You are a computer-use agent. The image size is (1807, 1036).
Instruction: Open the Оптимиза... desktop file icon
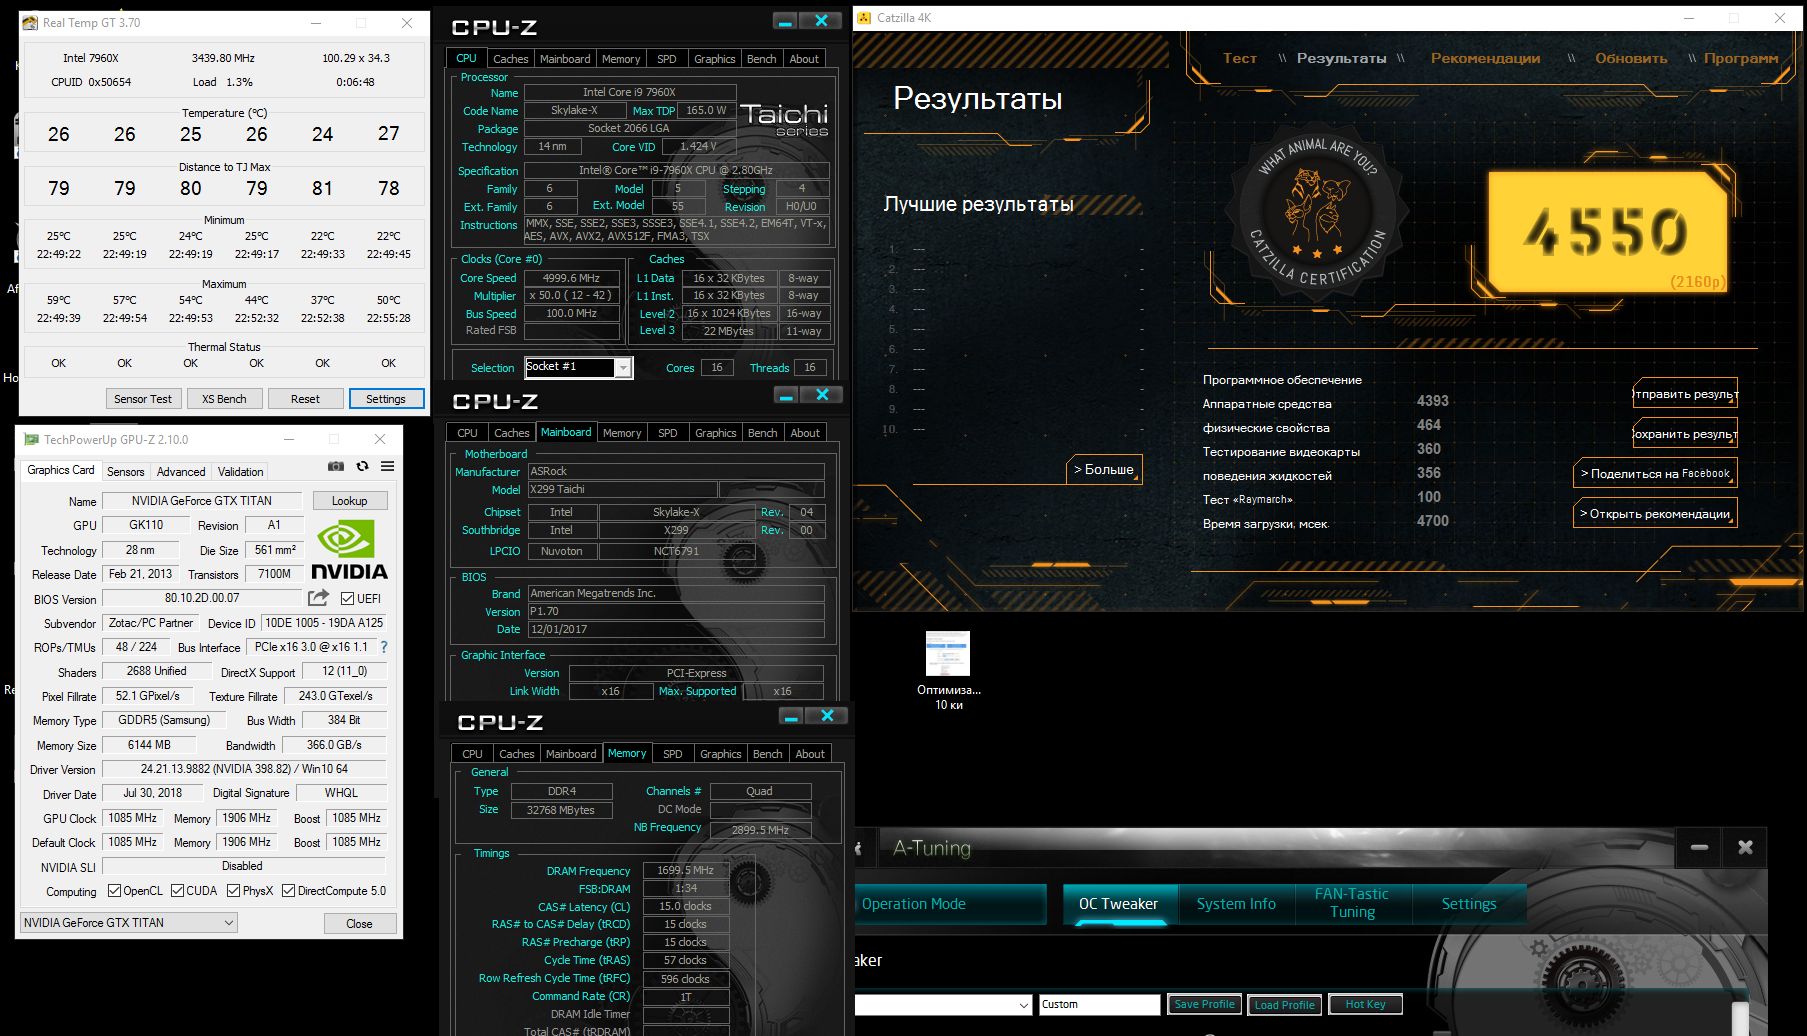(948, 670)
